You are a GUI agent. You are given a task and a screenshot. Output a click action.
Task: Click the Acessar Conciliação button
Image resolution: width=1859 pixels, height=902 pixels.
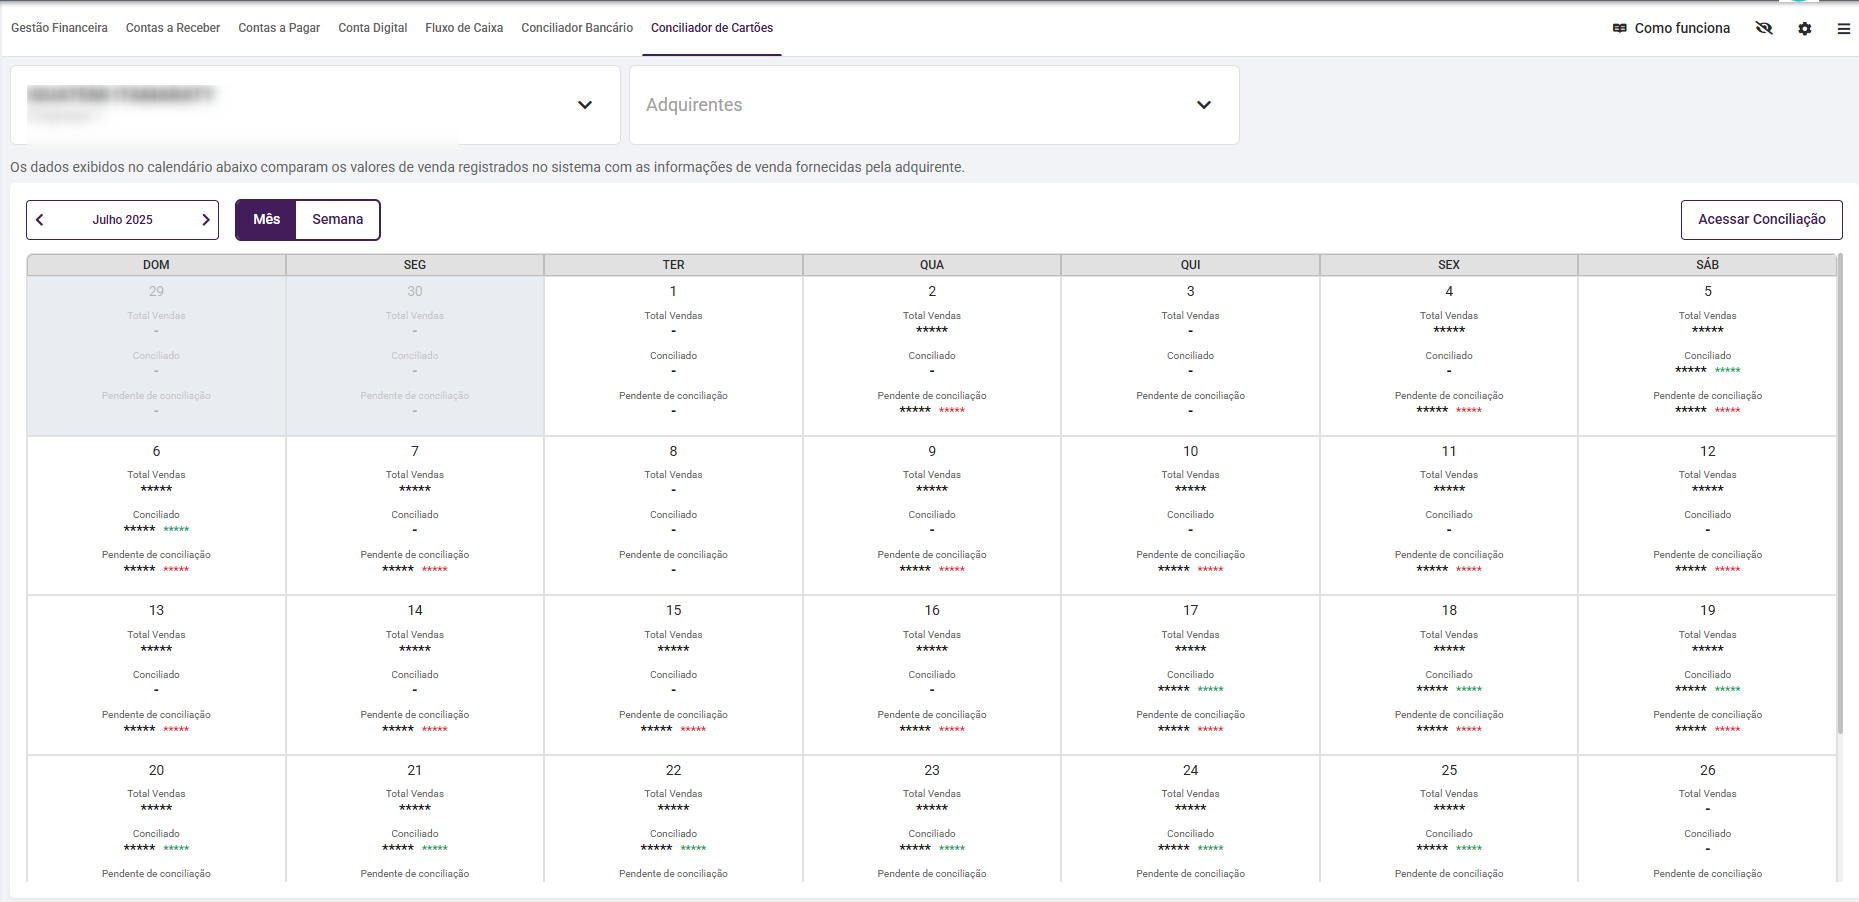(x=1761, y=220)
